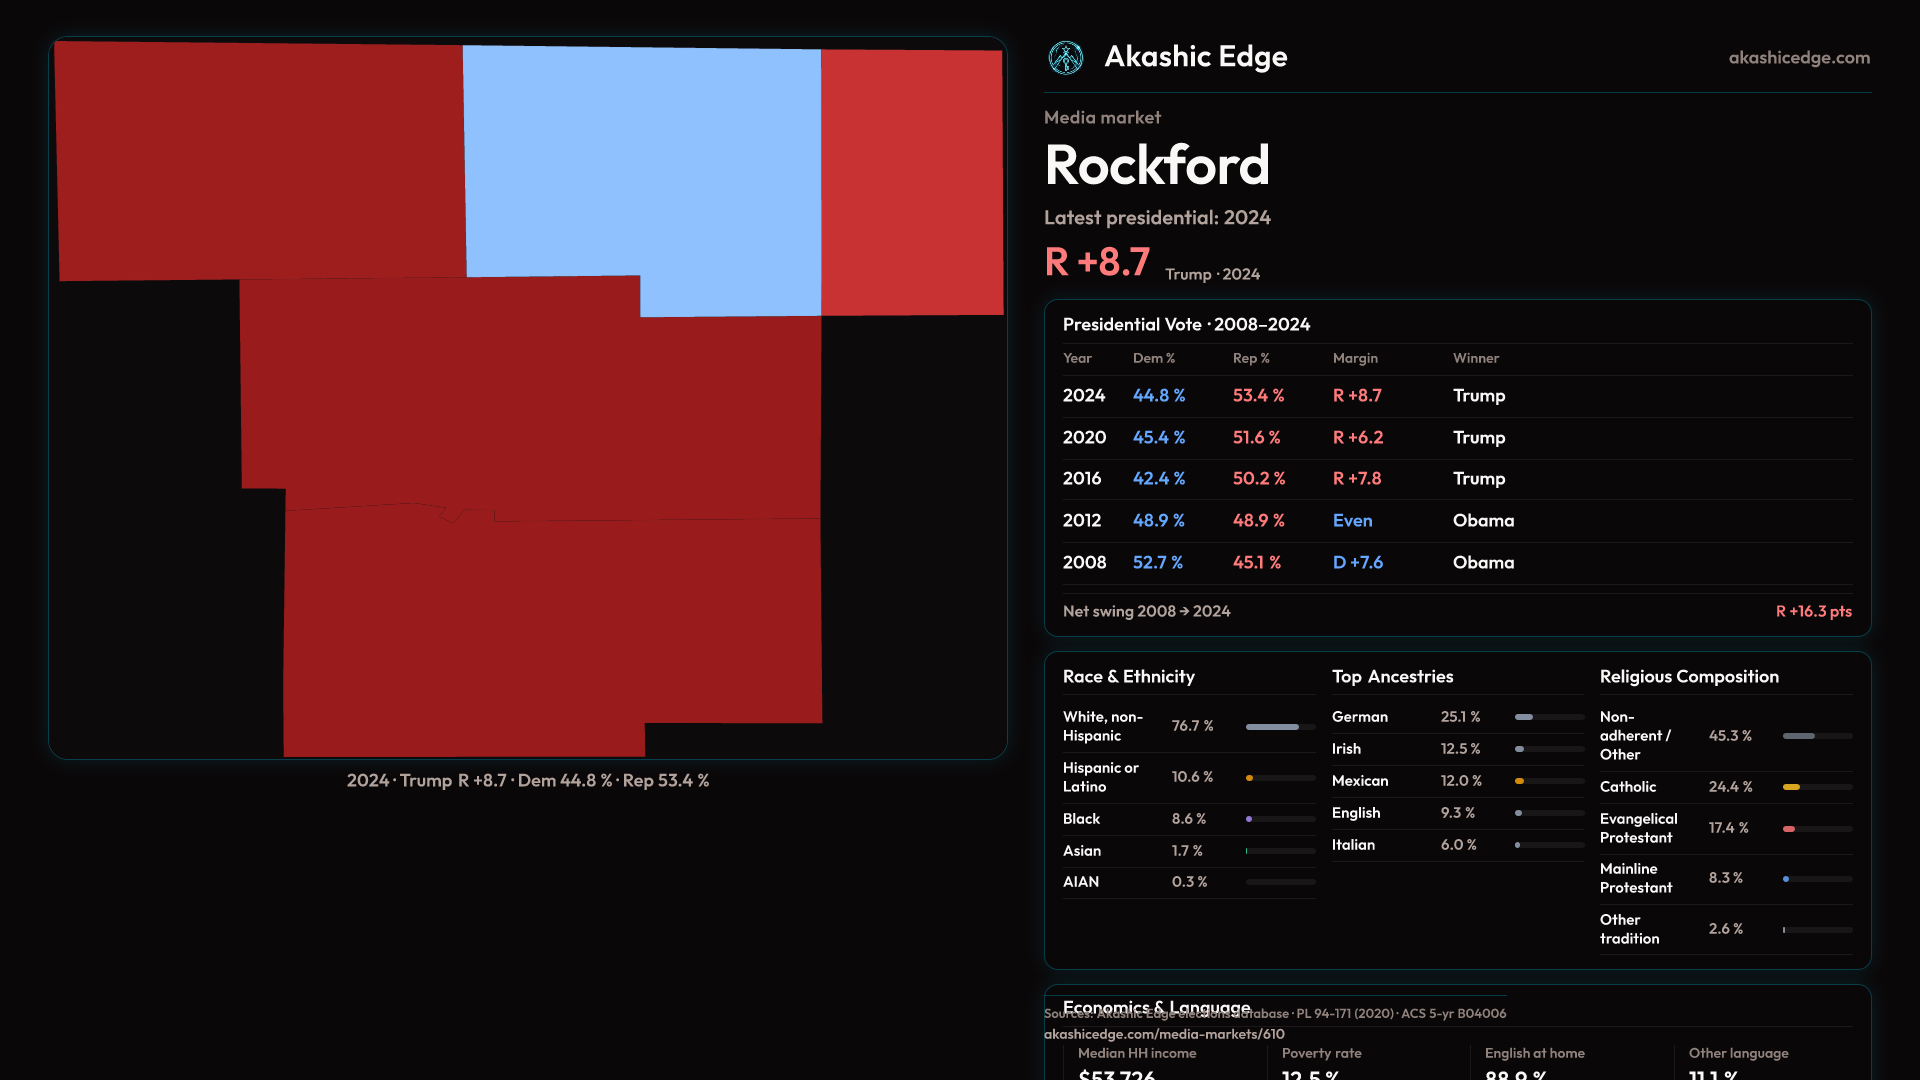Click the dark red northwest county region
This screenshot has height=1080, width=1920.
pyautogui.click(x=258, y=160)
